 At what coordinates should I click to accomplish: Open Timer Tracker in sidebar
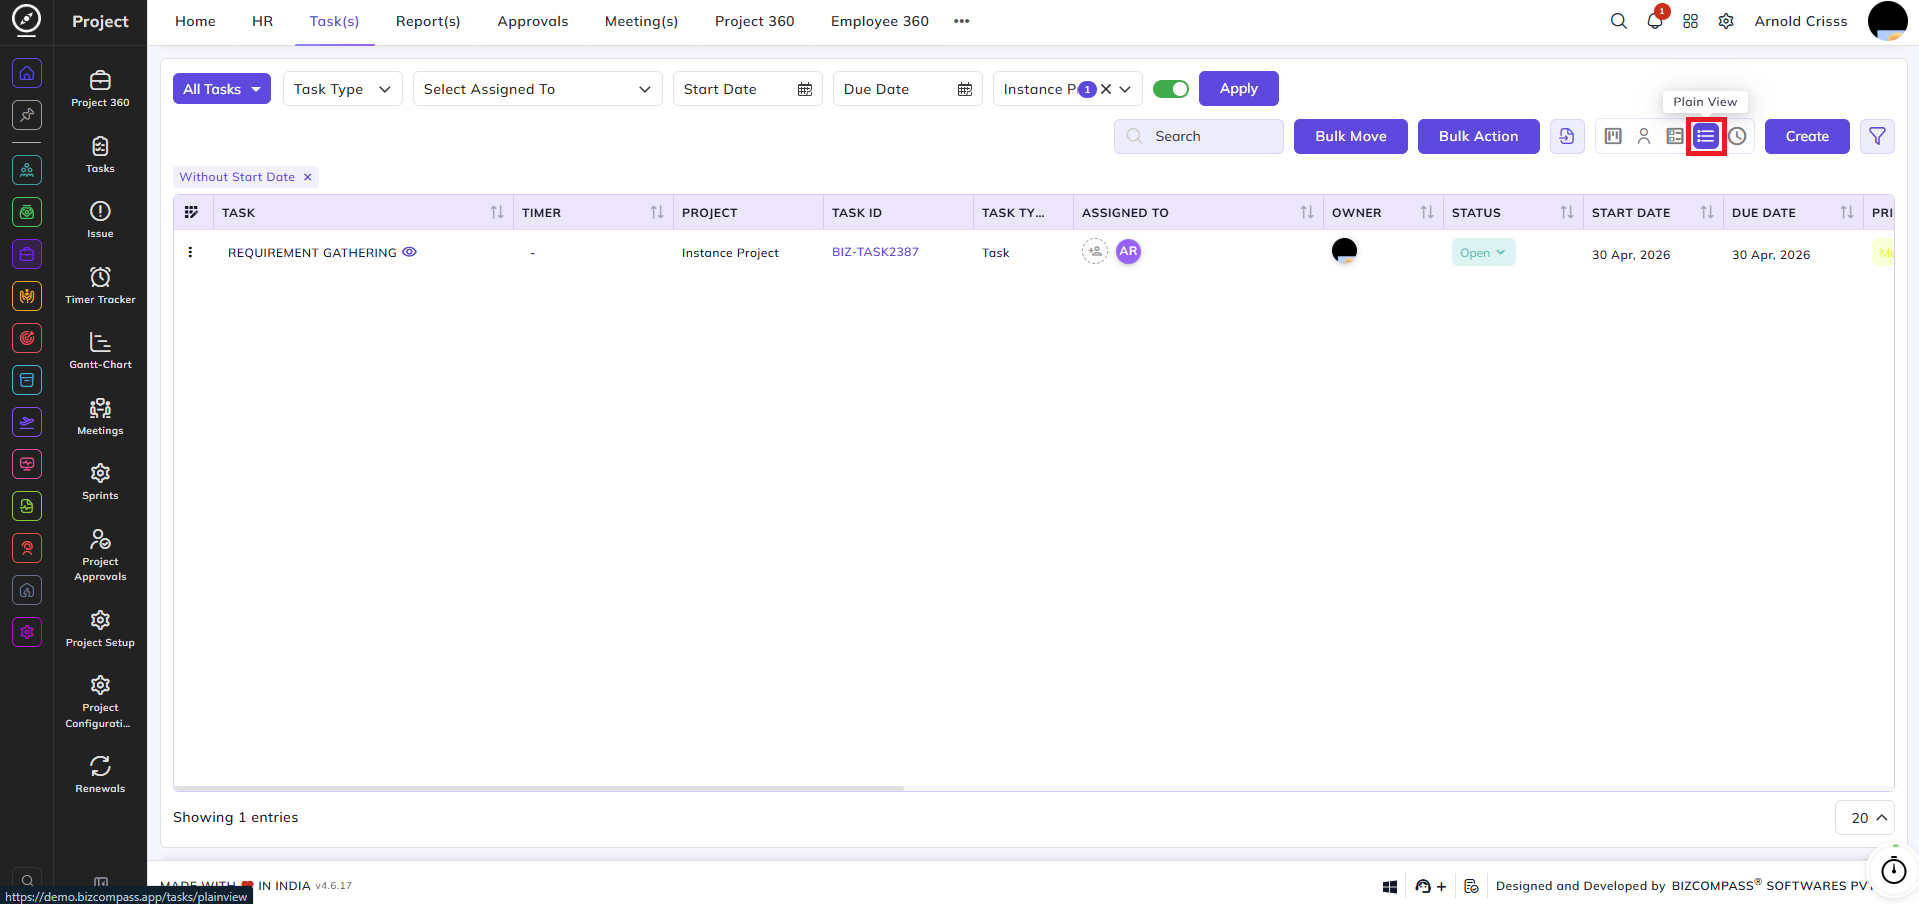coord(100,286)
